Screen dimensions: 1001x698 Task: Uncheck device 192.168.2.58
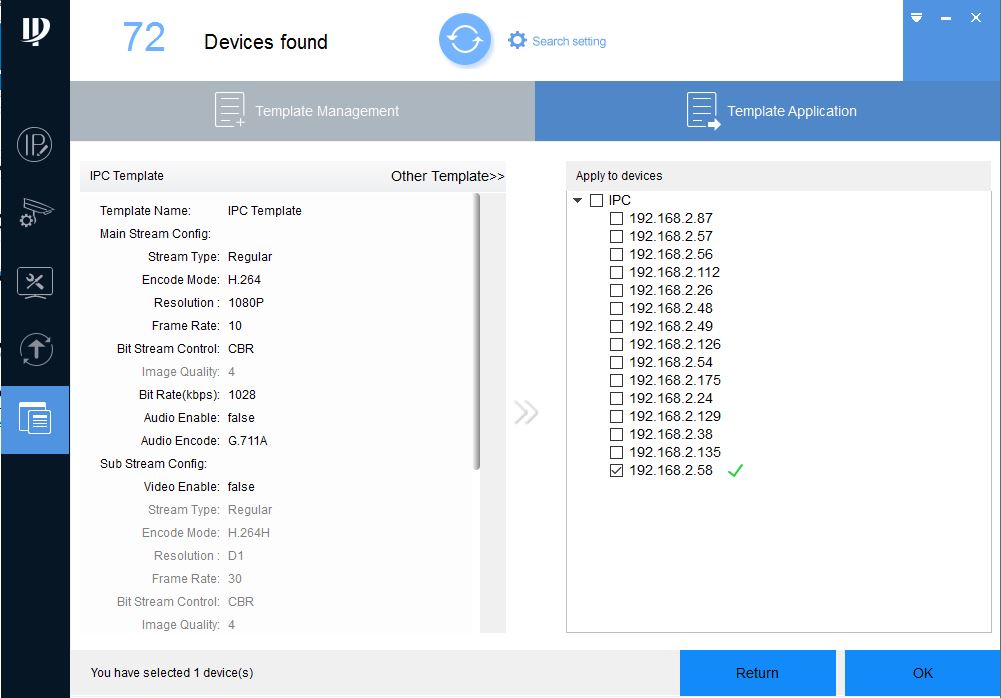[x=617, y=471]
